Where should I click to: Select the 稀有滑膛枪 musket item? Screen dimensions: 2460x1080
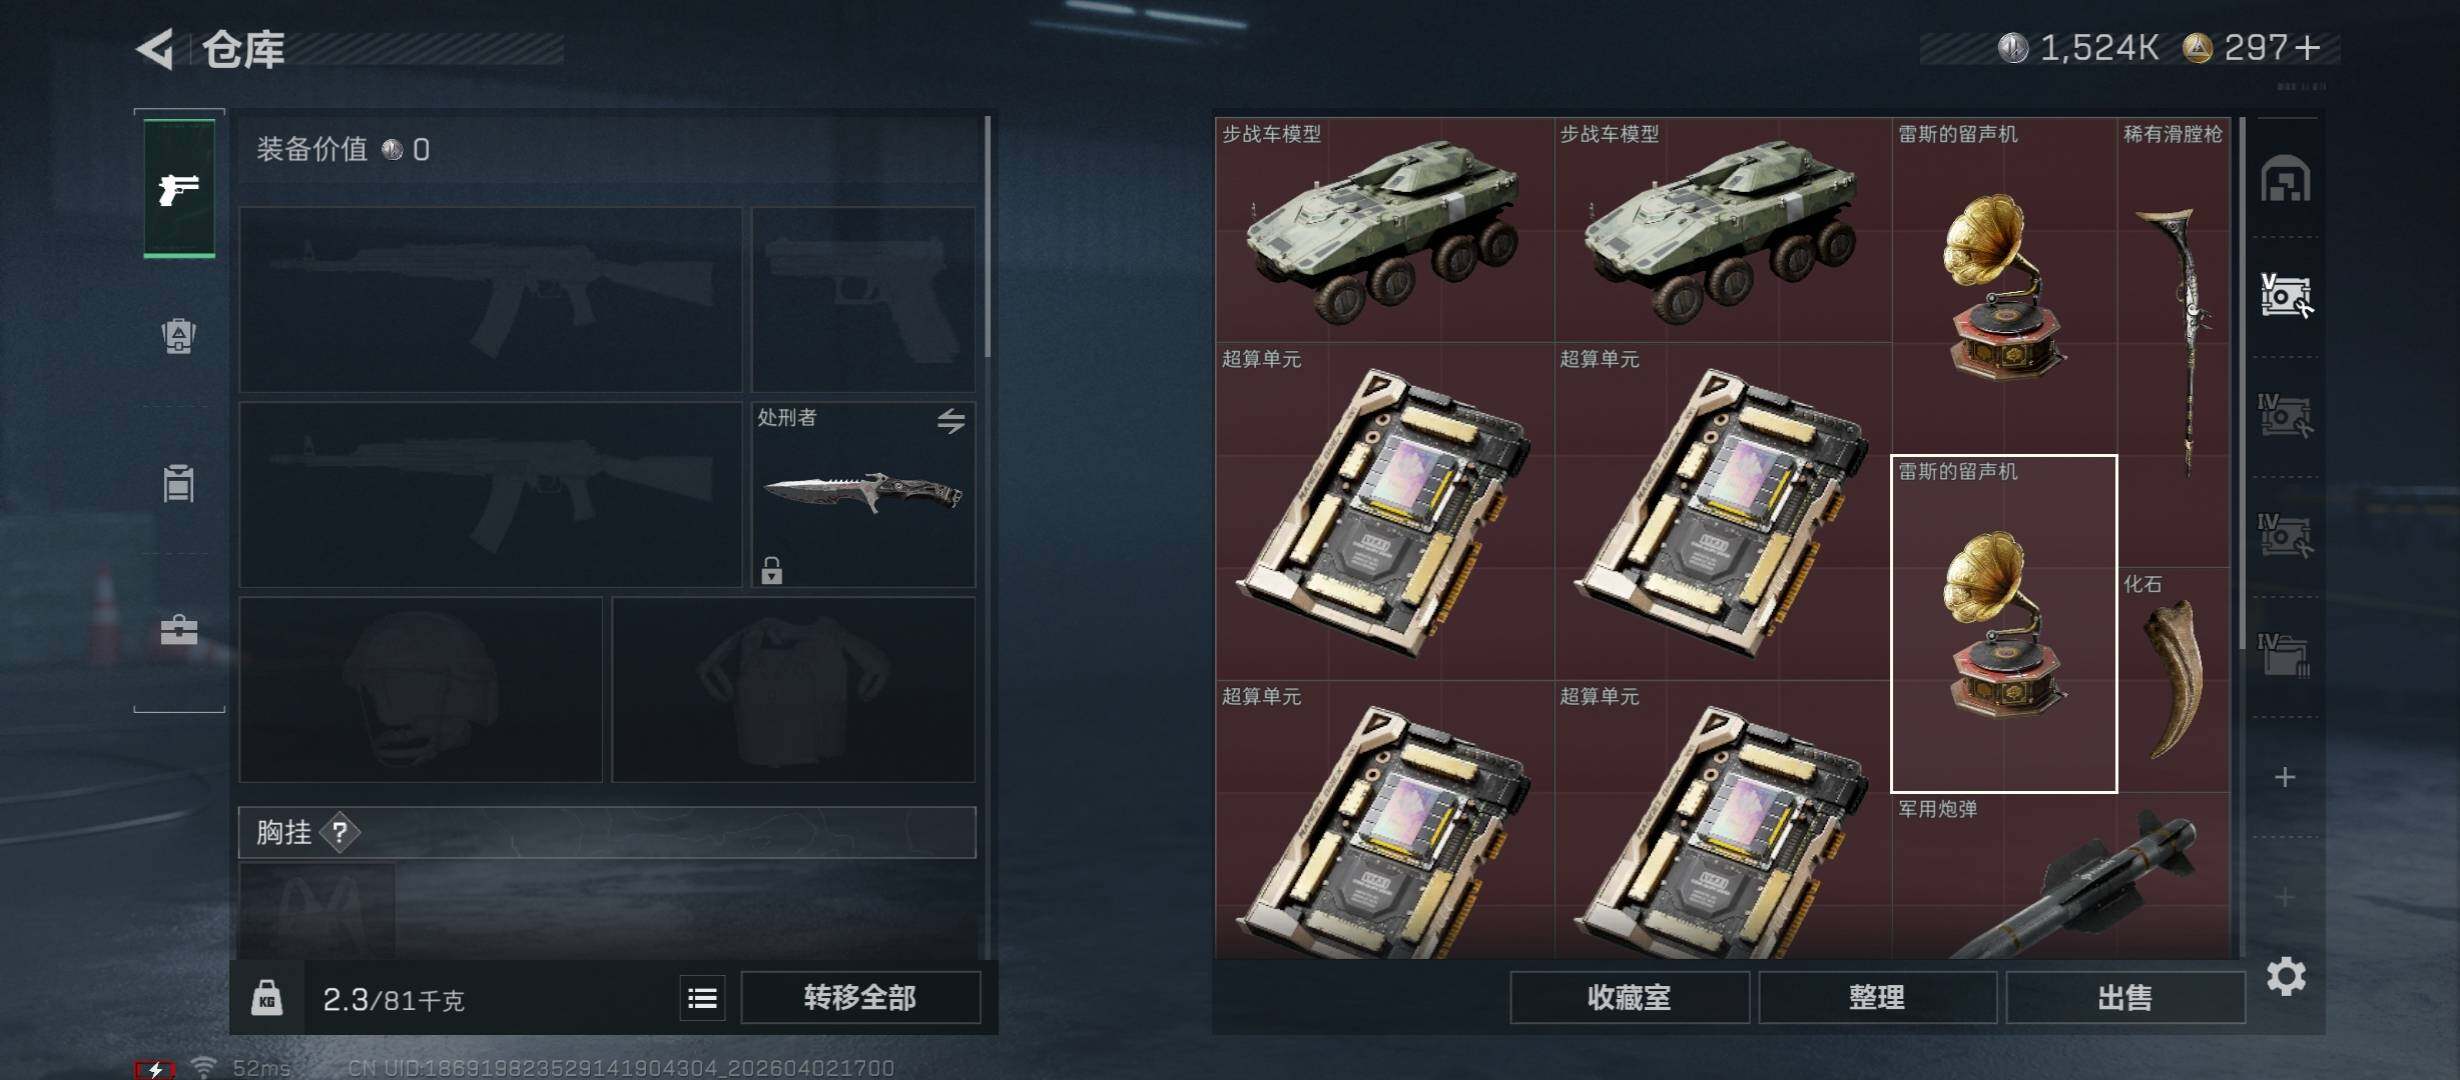click(2174, 342)
